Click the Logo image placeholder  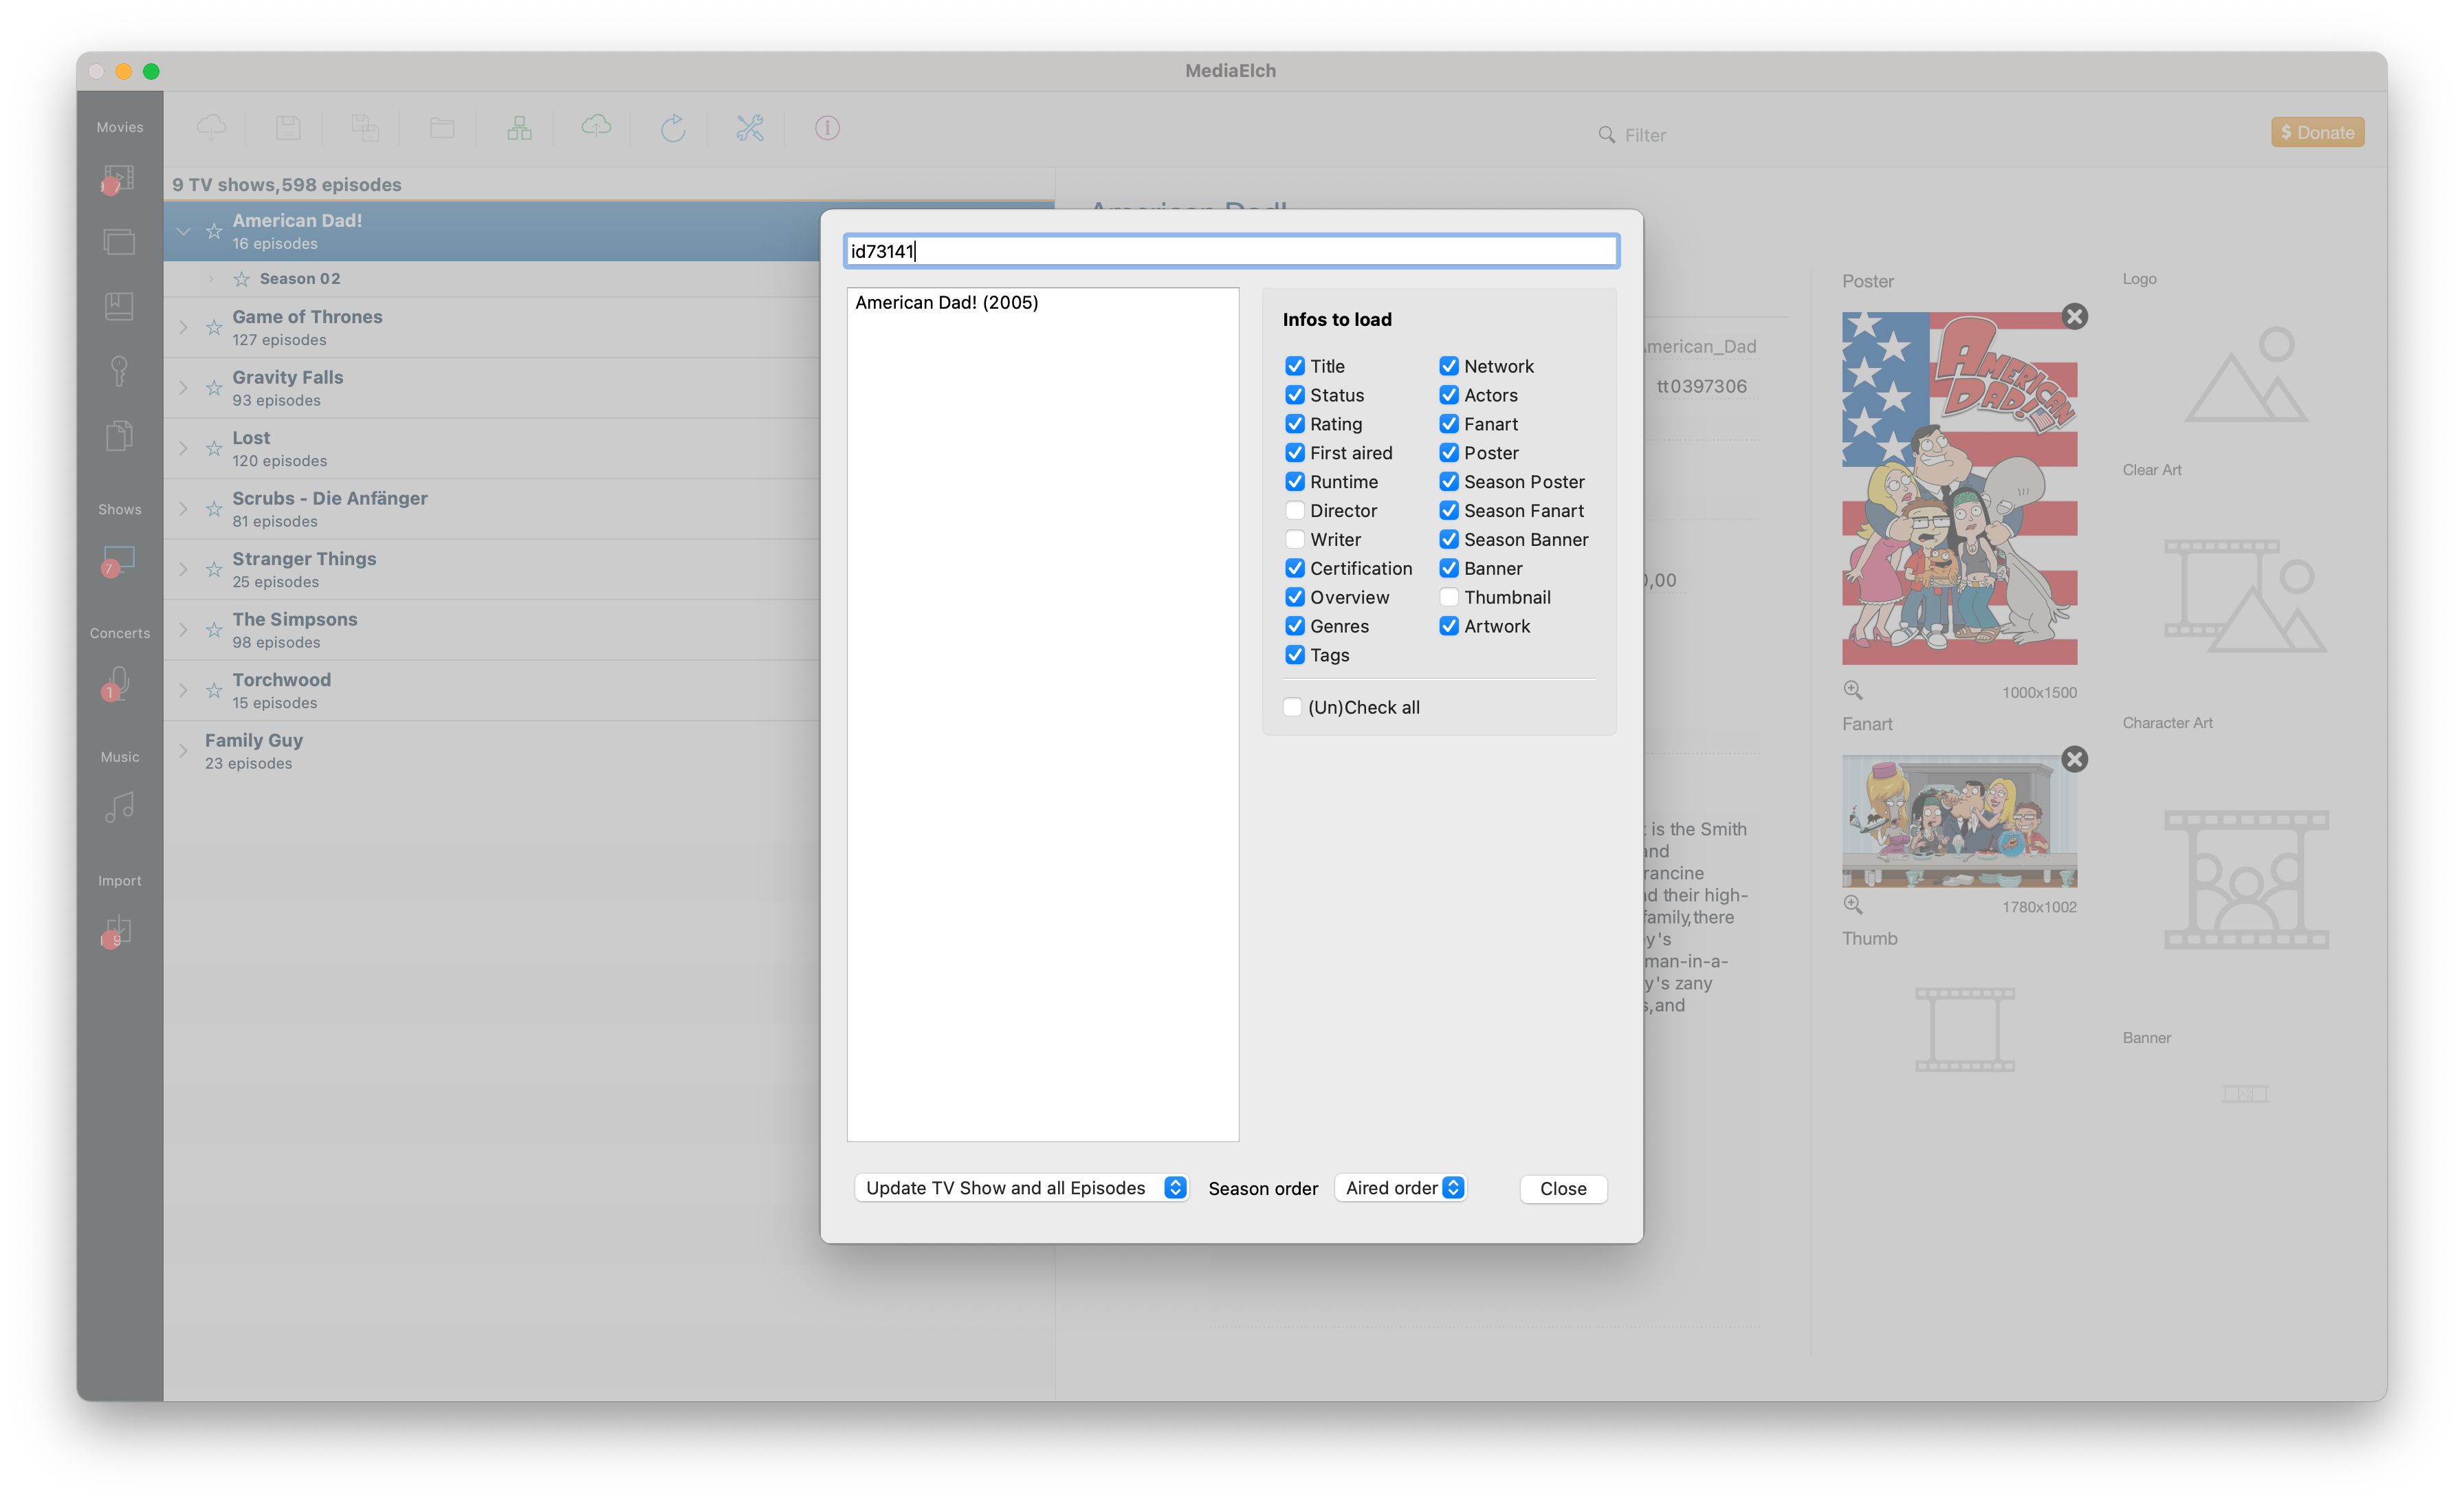(2246, 375)
